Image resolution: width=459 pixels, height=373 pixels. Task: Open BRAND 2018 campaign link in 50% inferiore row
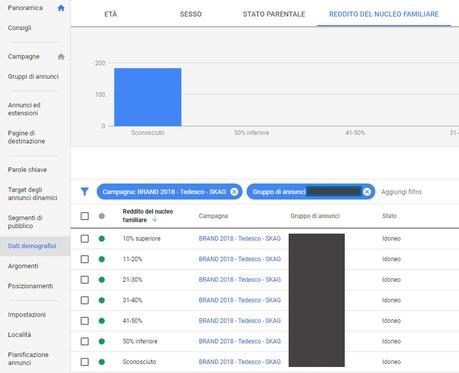pos(240,341)
